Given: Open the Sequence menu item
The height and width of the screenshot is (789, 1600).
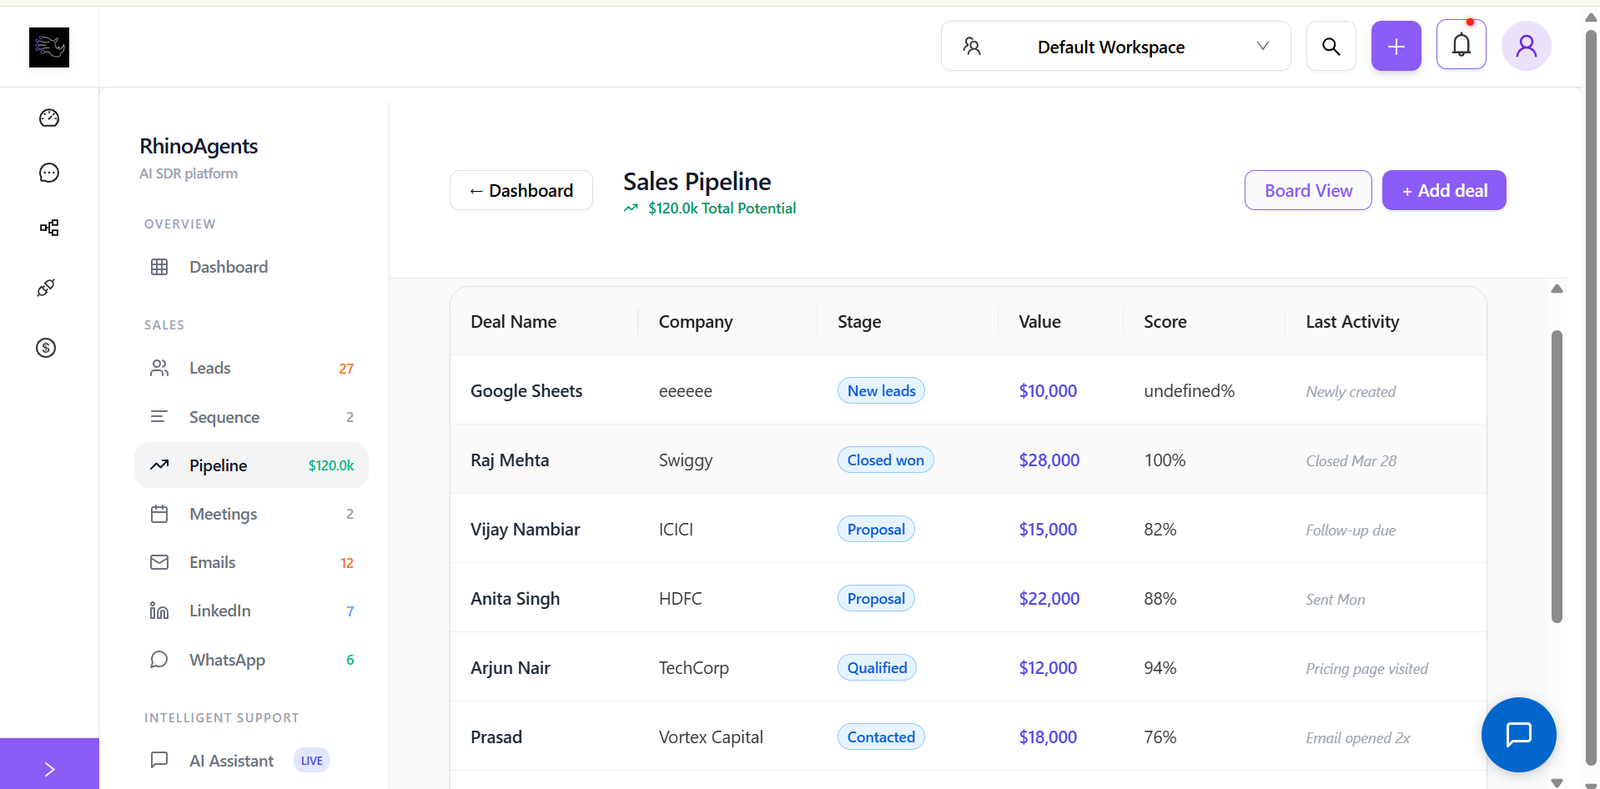Looking at the screenshot, I should click(251, 417).
